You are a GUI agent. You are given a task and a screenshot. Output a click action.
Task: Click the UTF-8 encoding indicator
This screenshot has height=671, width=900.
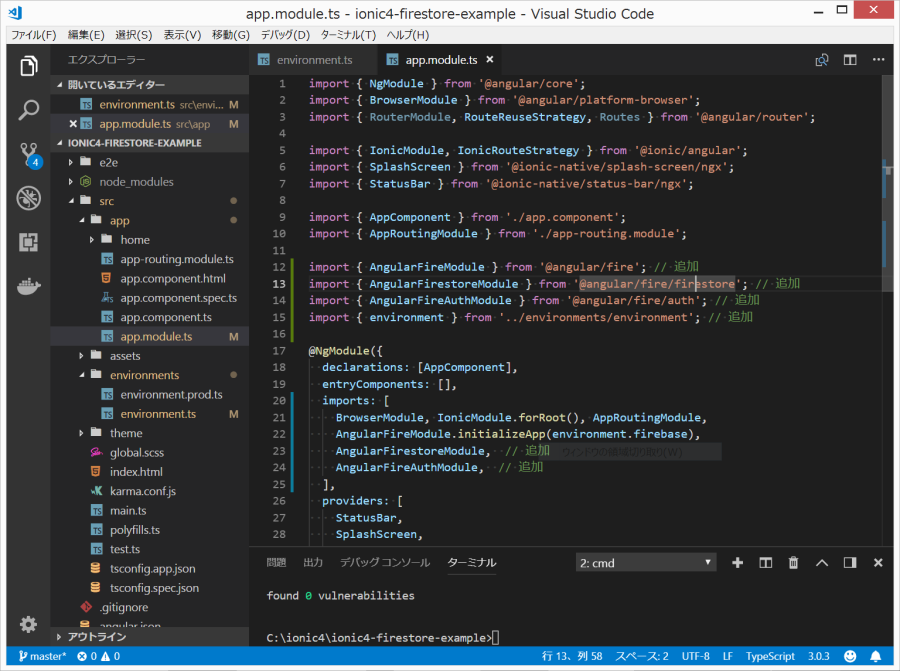[696, 656]
